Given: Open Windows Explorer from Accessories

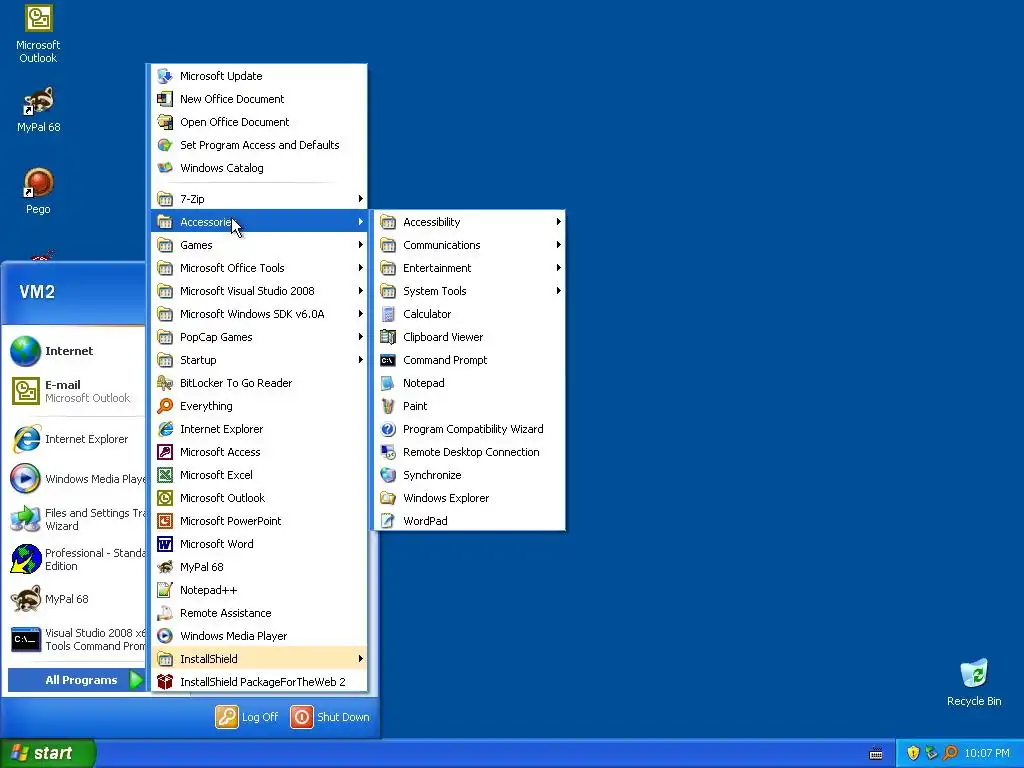Looking at the screenshot, I should tap(470, 498).
